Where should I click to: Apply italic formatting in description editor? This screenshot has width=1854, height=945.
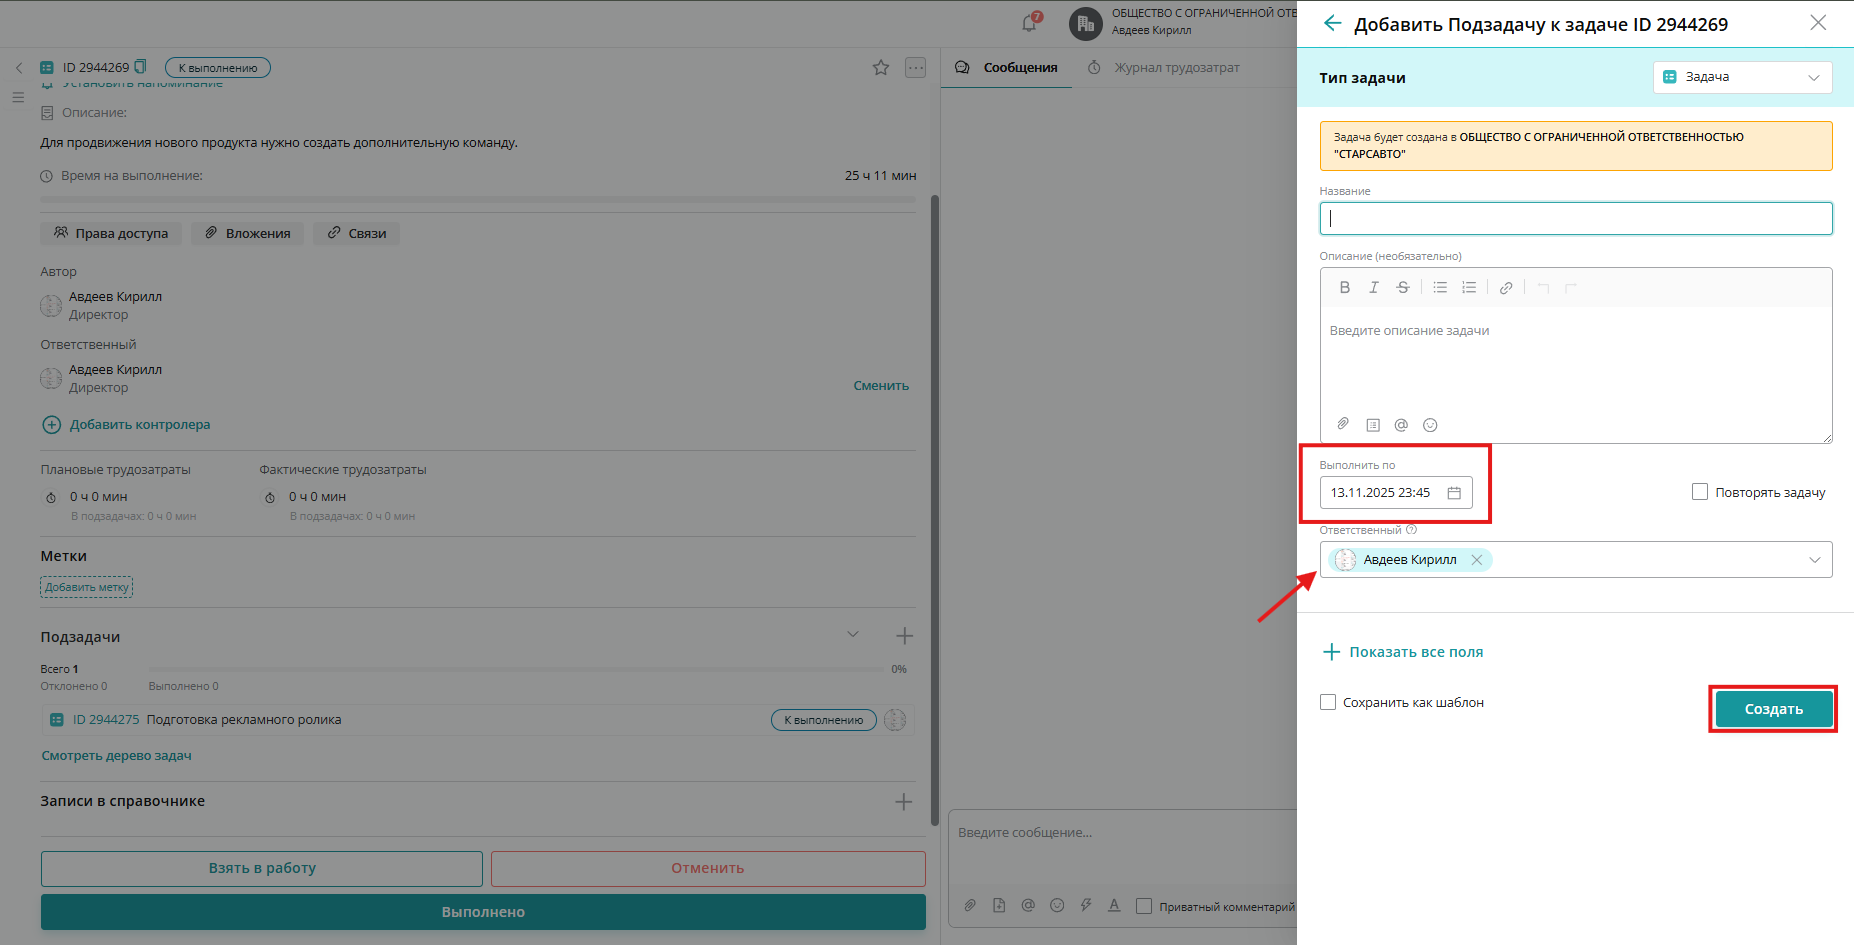click(x=1374, y=288)
